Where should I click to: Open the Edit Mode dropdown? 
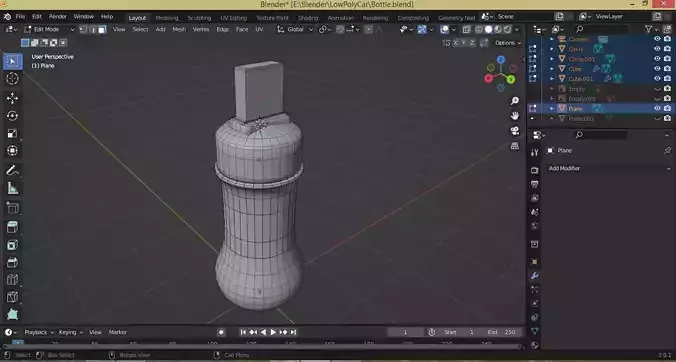(x=49, y=29)
